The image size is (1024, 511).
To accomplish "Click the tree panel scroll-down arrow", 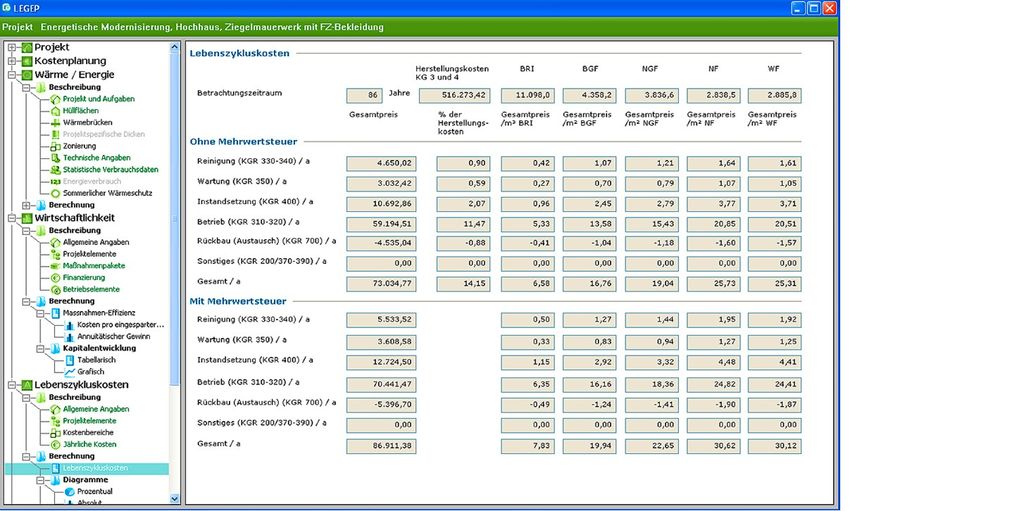I will [175, 497].
